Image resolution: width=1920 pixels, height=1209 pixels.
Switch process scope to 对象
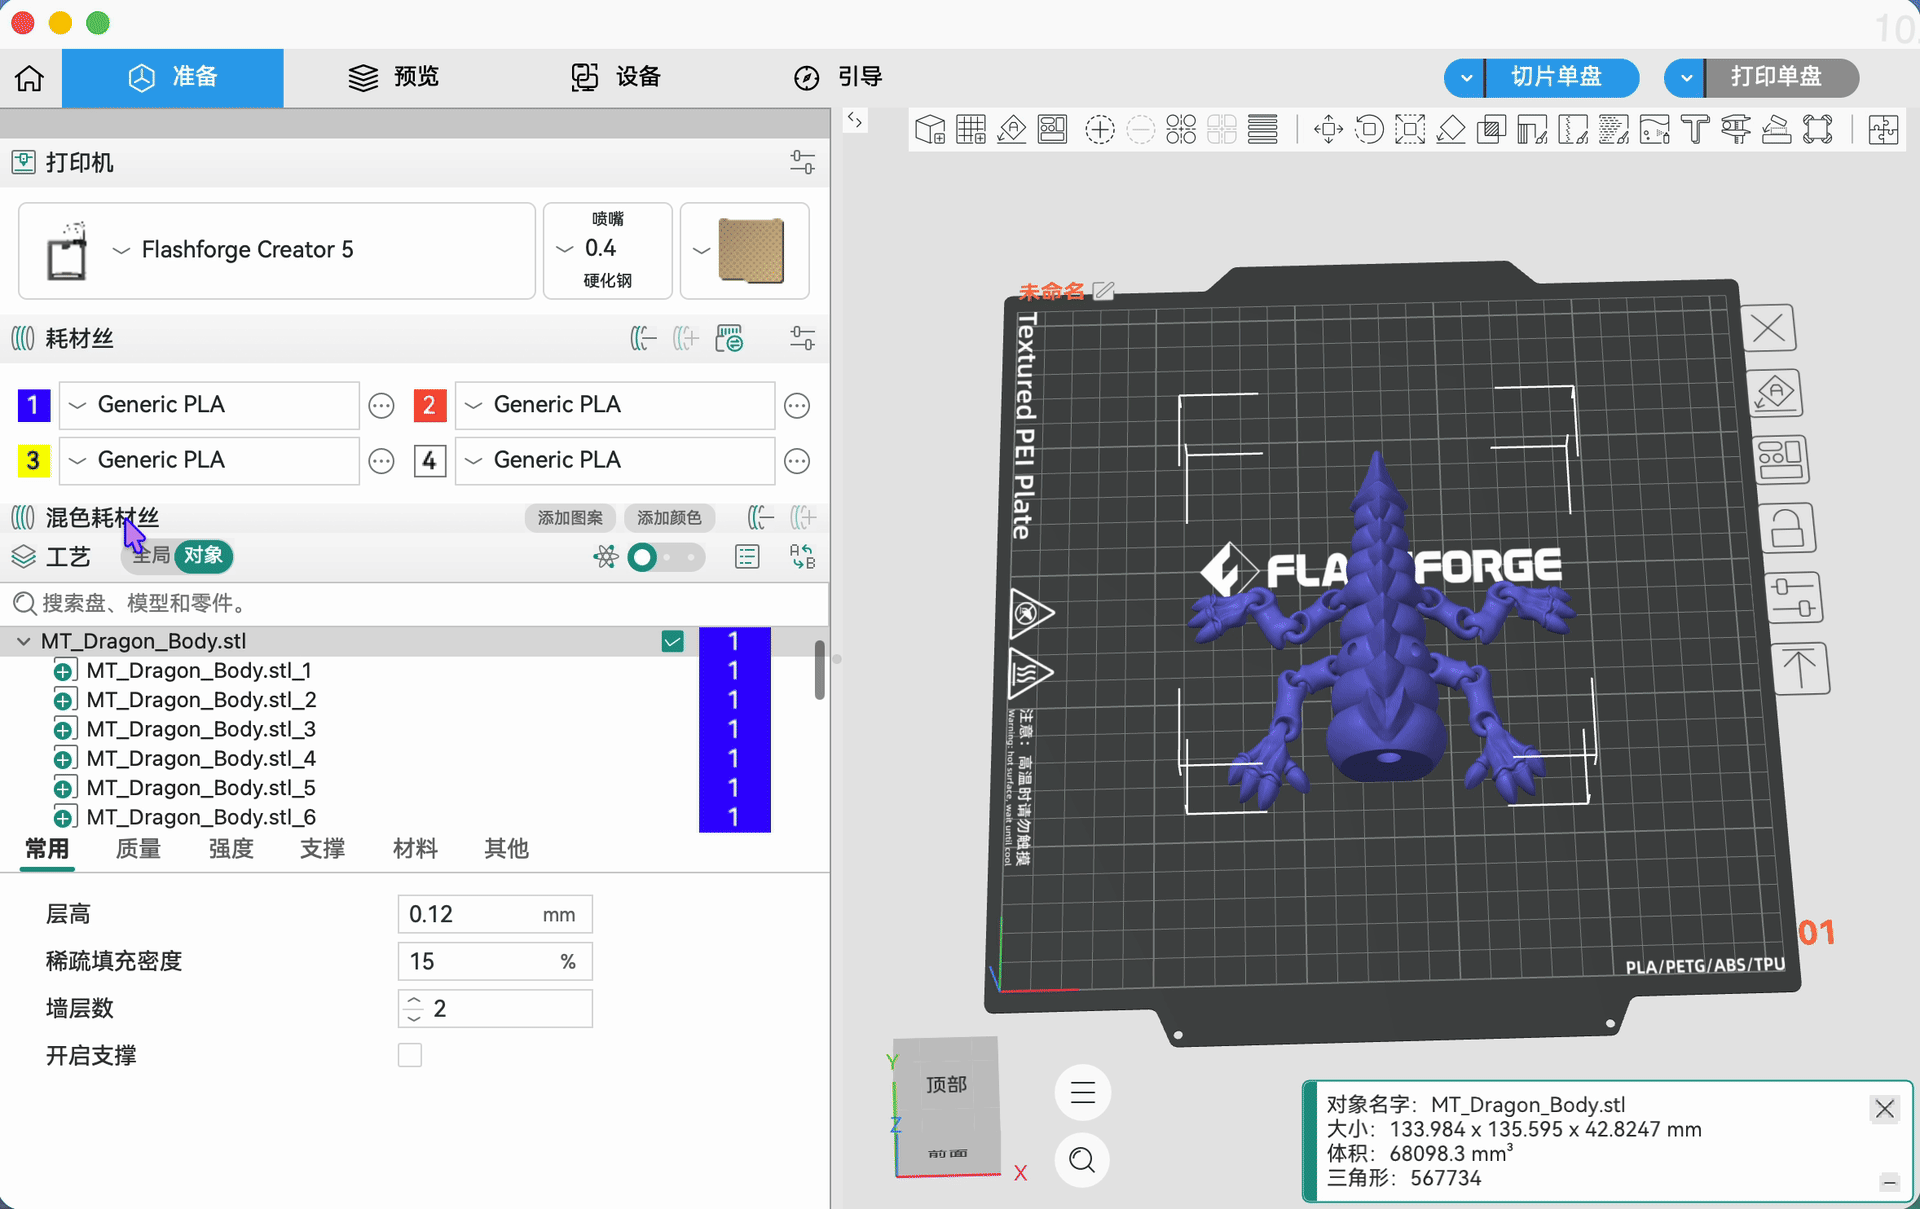(204, 556)
